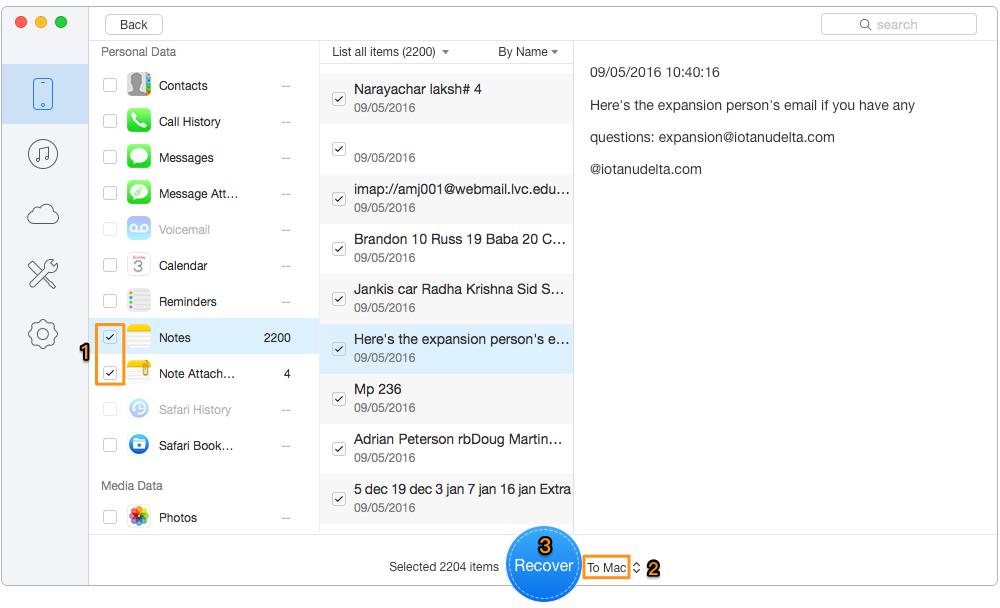
Task: Check the Calendar checkbox
Action: (x=110, y=265)
